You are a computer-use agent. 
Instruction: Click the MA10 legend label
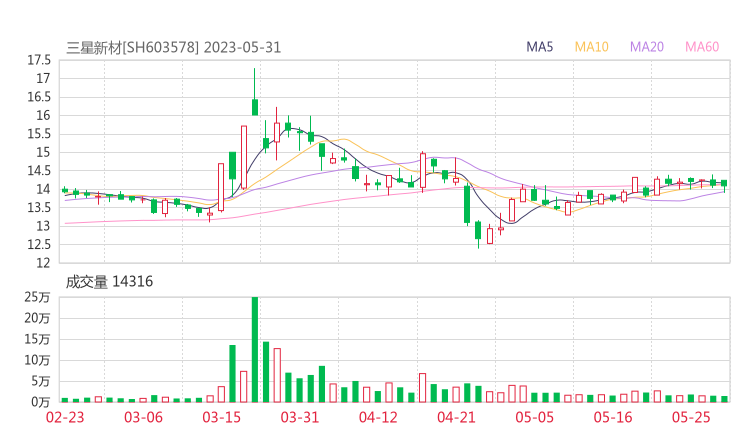[x=591, y=47]
